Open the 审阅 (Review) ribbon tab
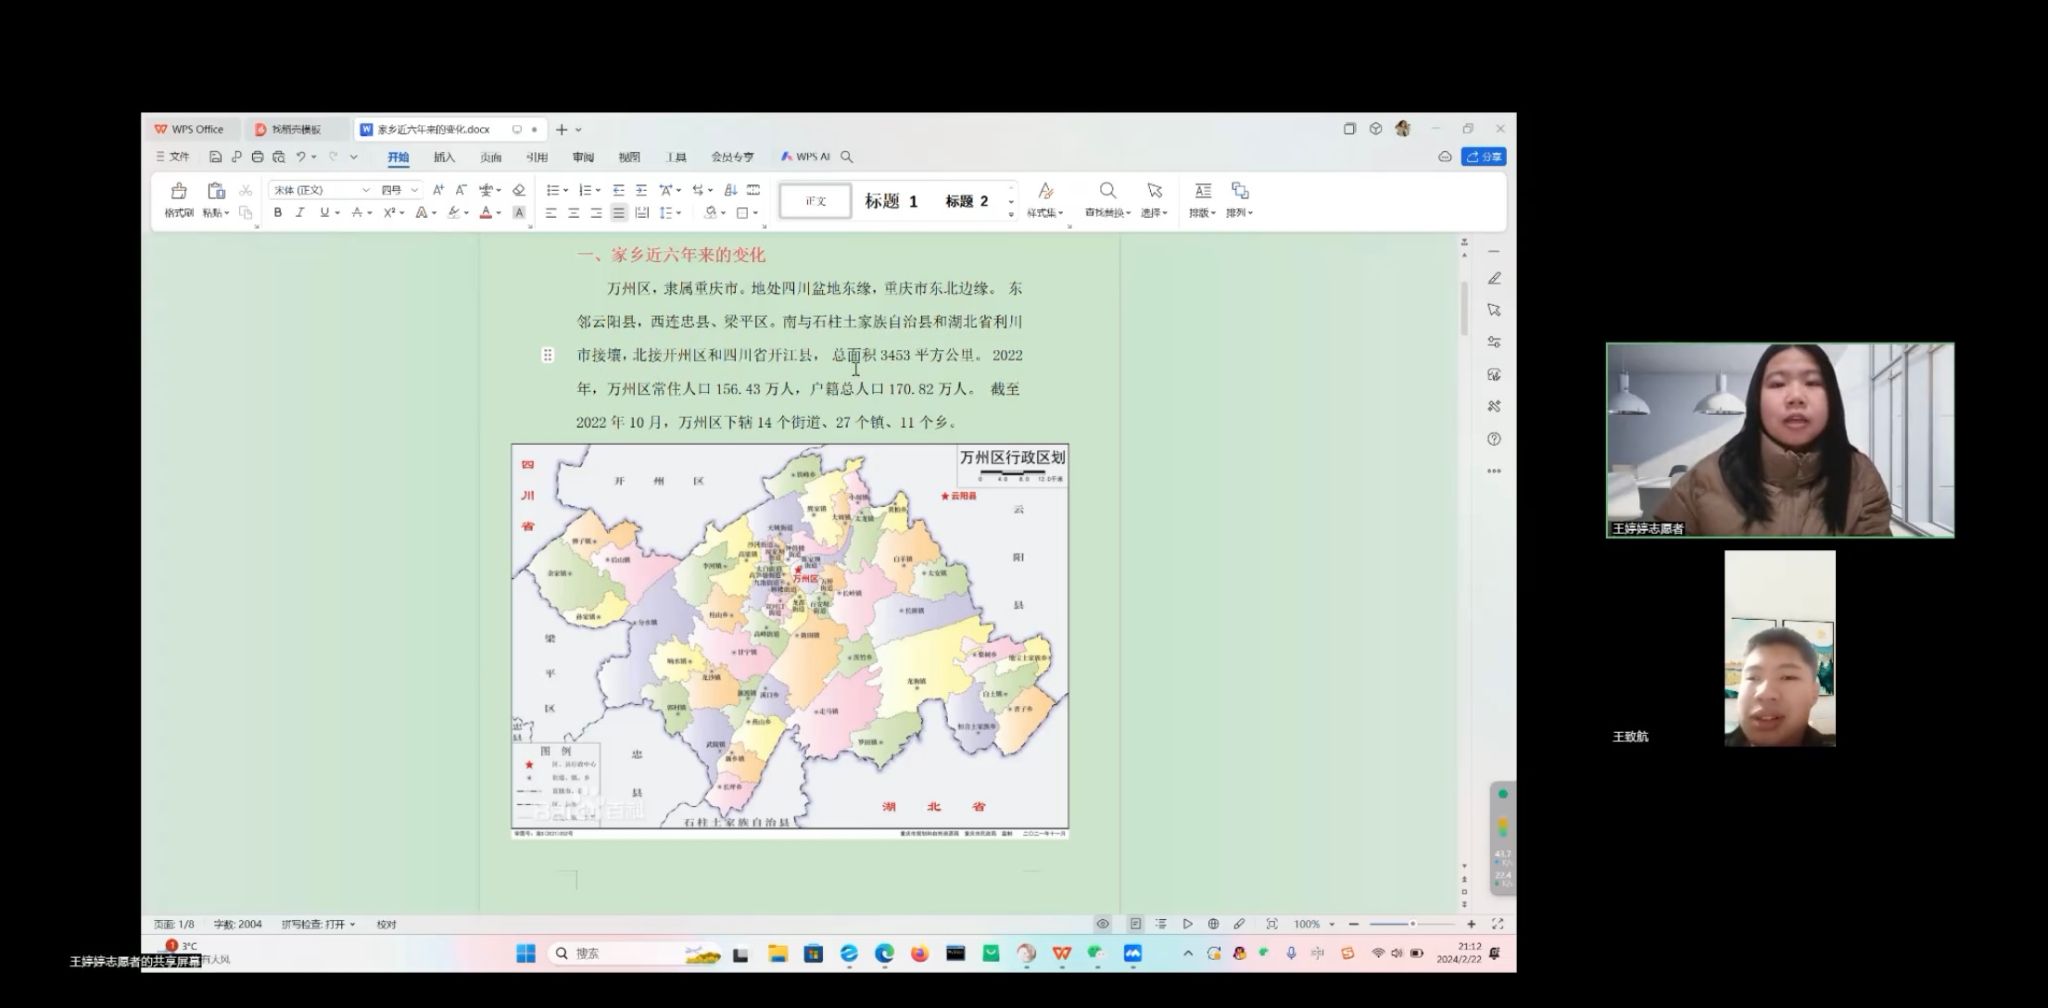 click(583, 157)
